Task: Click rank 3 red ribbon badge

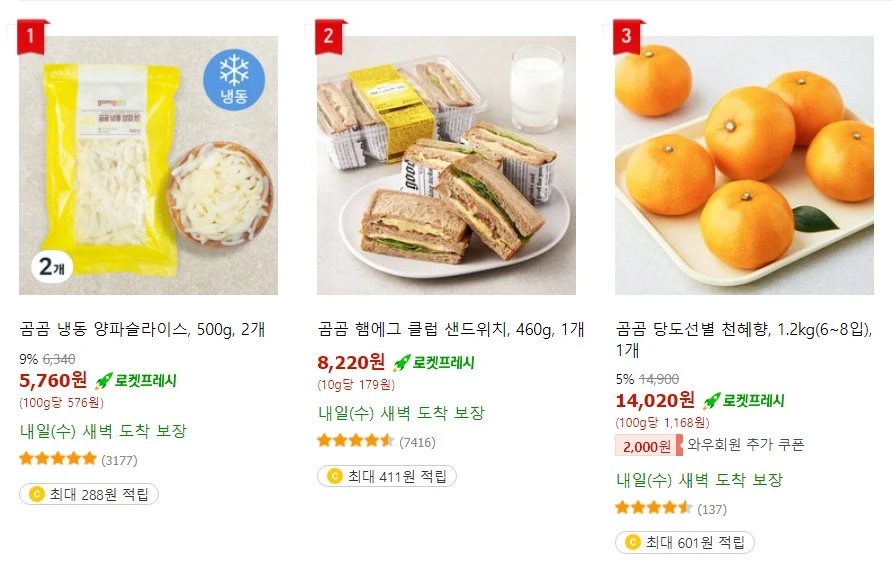Action: (x=627, y=38)
